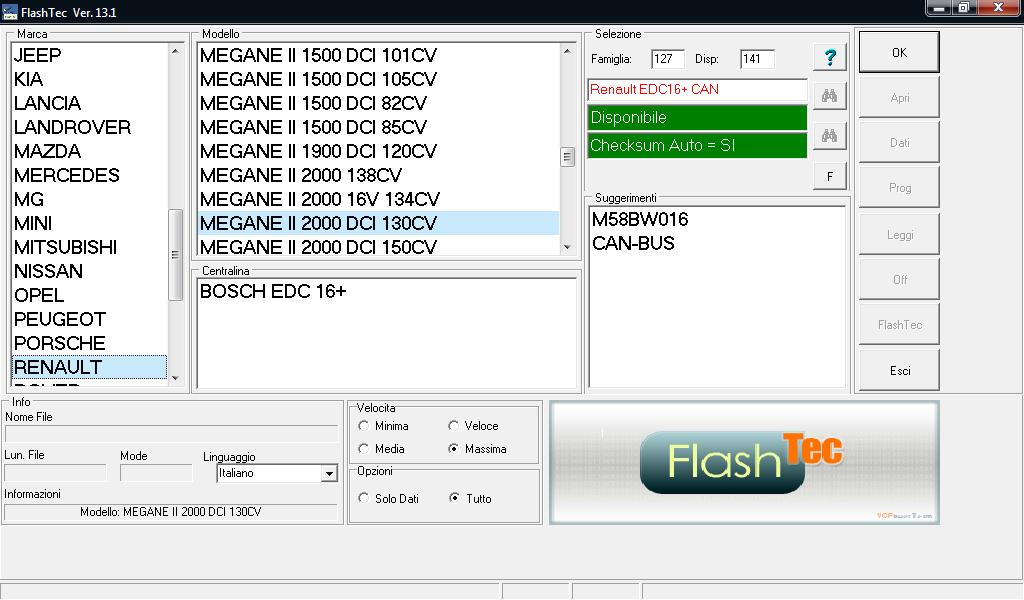
Task: Select NISSAN in the Marca list
Action: (x=89, y=271)
